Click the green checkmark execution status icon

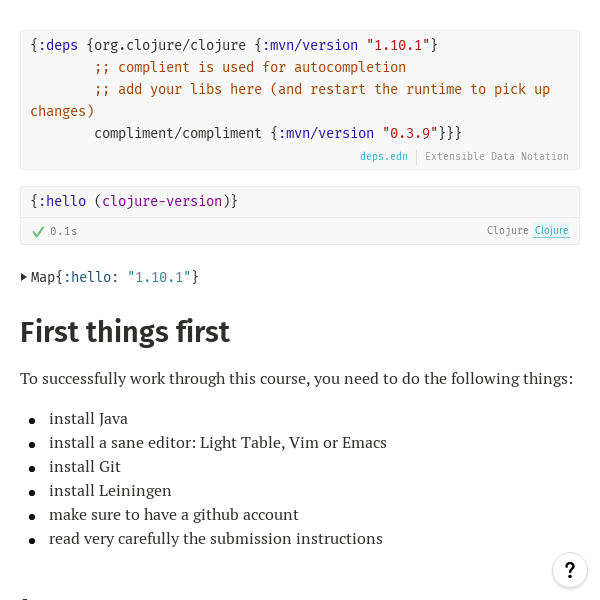pos(38,231)
